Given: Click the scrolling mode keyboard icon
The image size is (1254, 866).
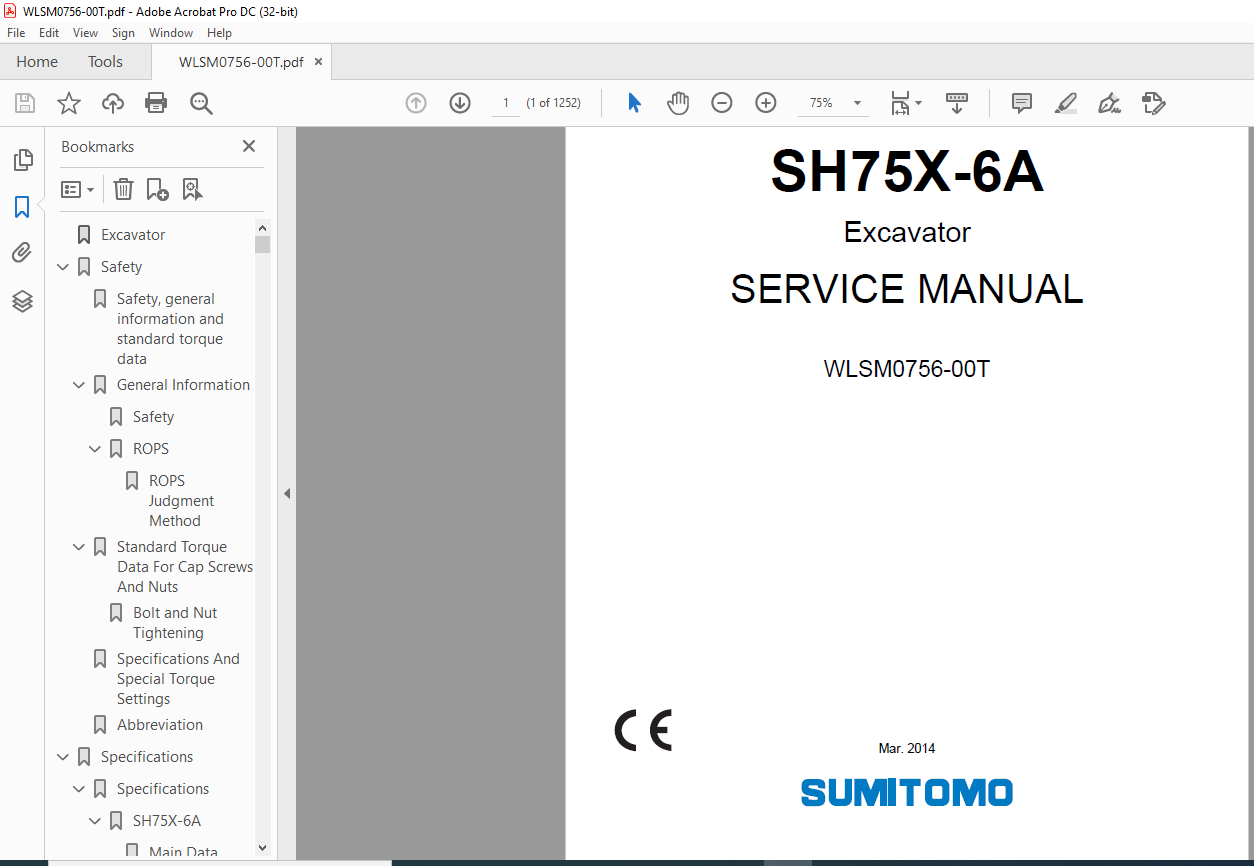Looking at the screenshot, I should pos(957,103).
